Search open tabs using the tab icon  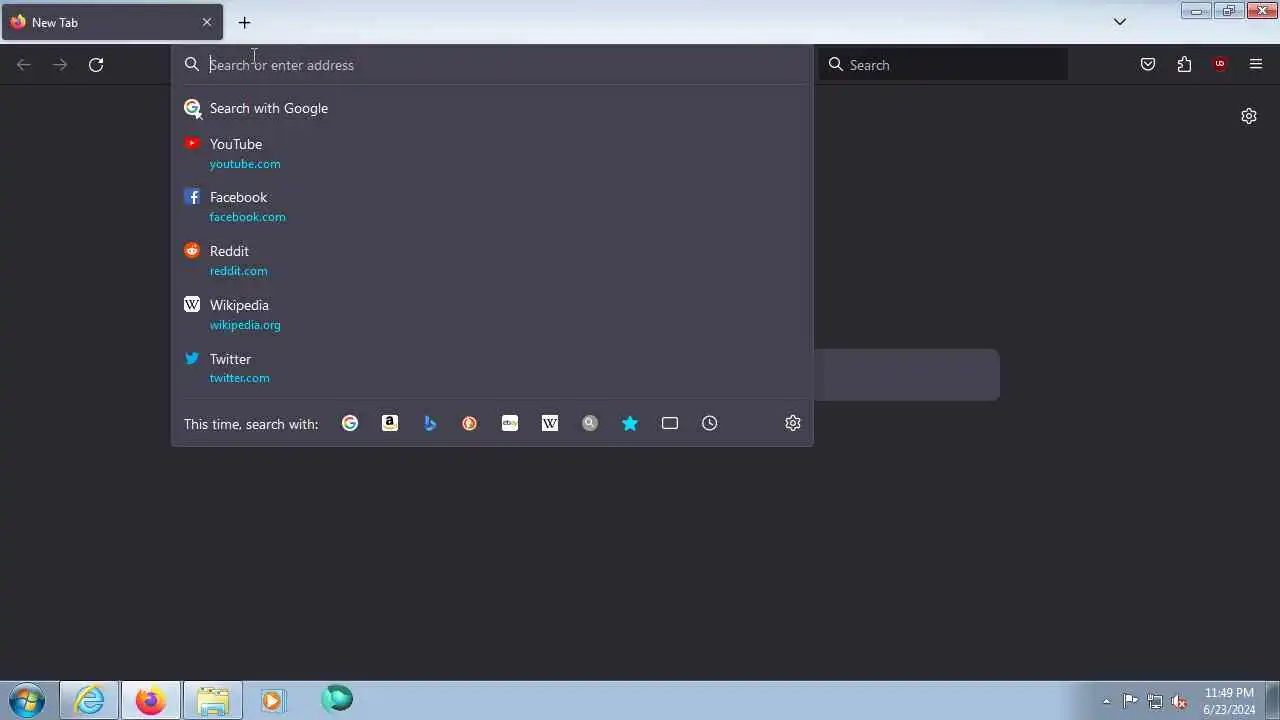(670, 423)
